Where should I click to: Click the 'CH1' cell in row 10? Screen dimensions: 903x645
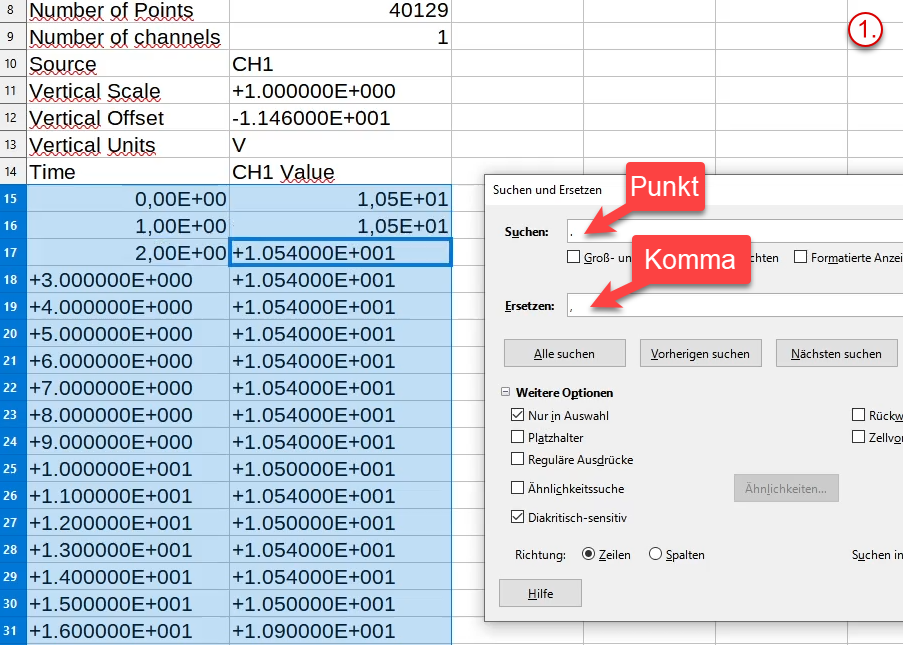coord(340,64)
